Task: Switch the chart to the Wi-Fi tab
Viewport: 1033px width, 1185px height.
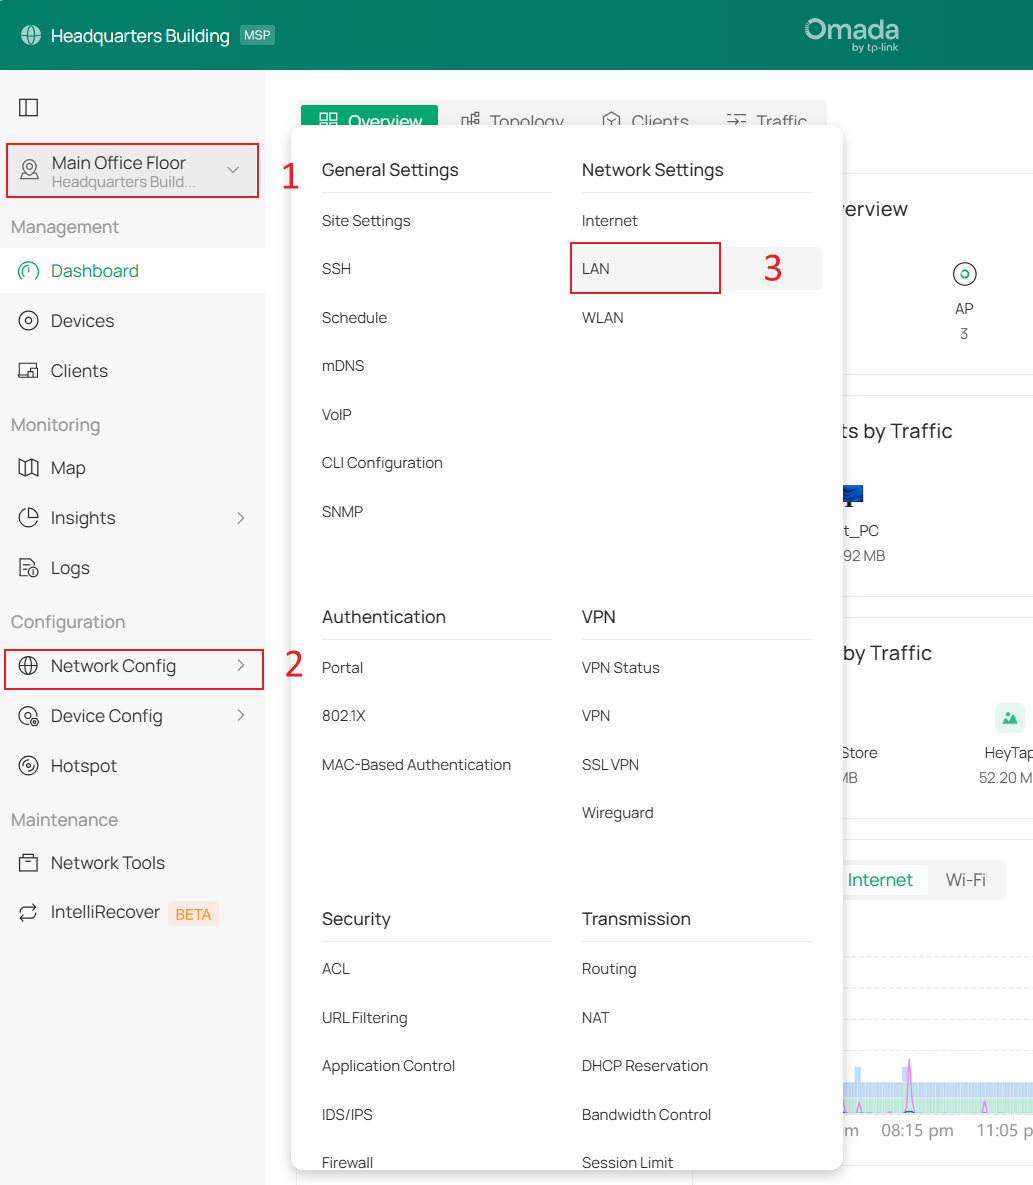Action: coord(965,880)
